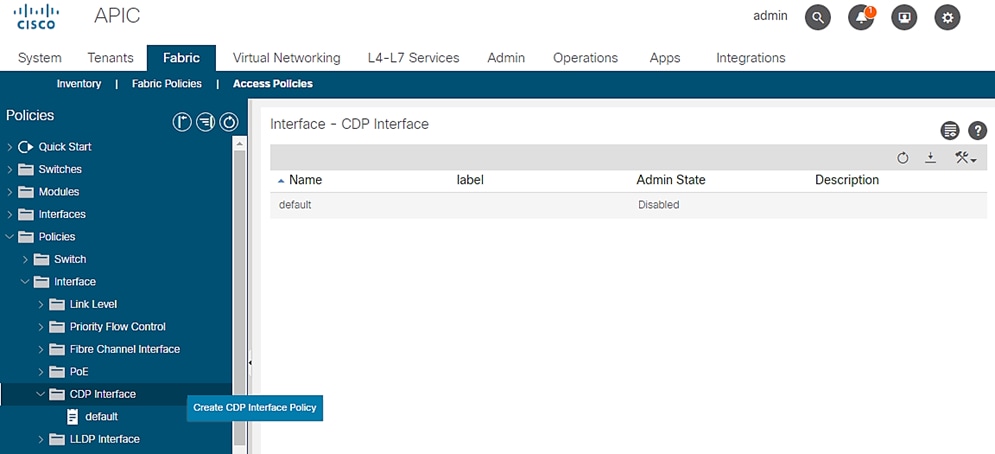Click the help question mark icon
995x454 pixels.
(977, 131)
